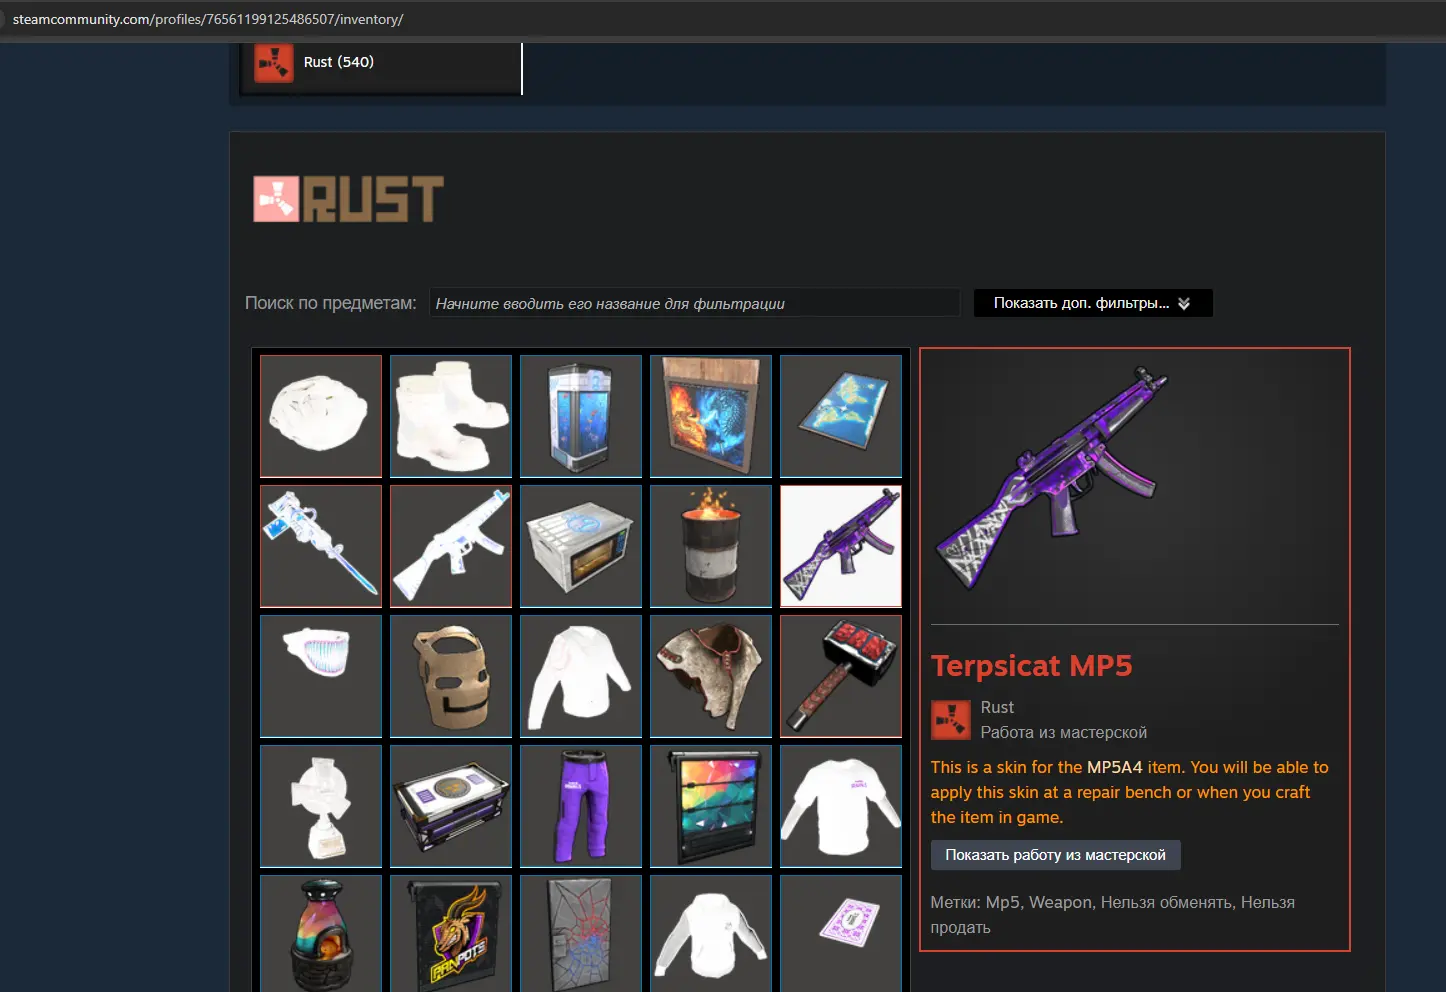Select the fire and ice dragon door skin

point(711,416)
